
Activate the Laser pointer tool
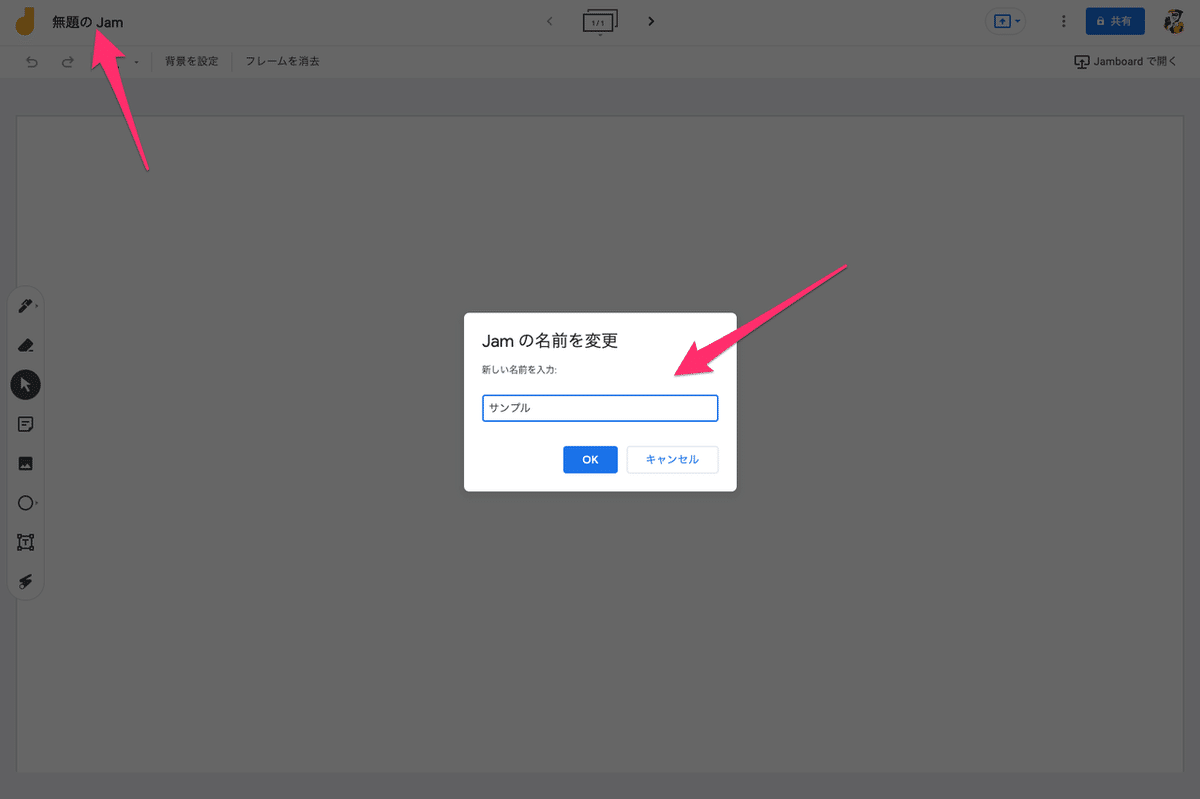(x=26, y=581)
